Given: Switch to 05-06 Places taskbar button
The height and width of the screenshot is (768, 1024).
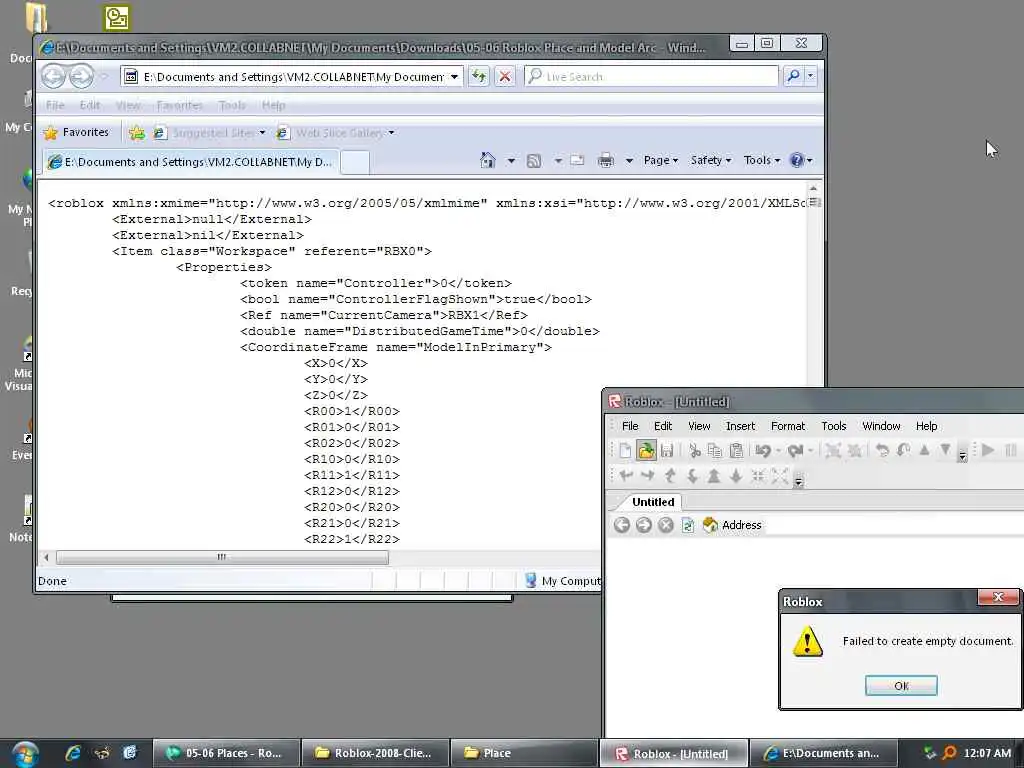Looking at the screenshot, I should coord(226,753).
